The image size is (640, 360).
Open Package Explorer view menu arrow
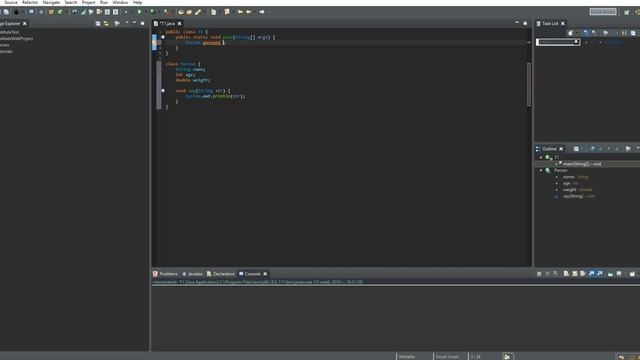click(127, 23)
